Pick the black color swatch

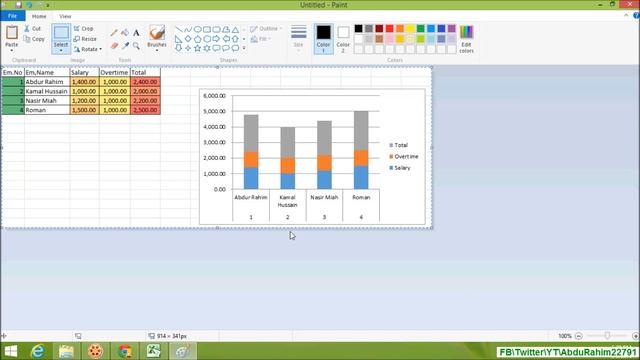pos(358,28)
